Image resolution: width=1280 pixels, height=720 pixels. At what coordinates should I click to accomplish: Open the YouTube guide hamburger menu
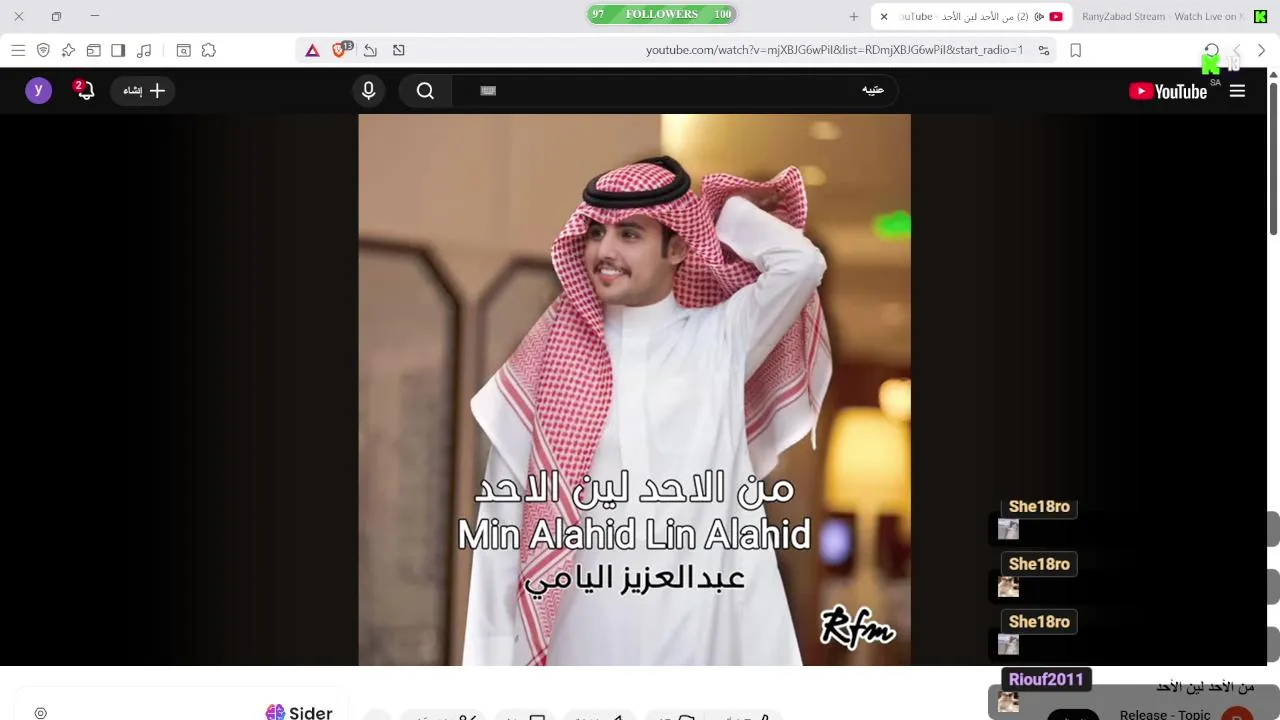1237,91
